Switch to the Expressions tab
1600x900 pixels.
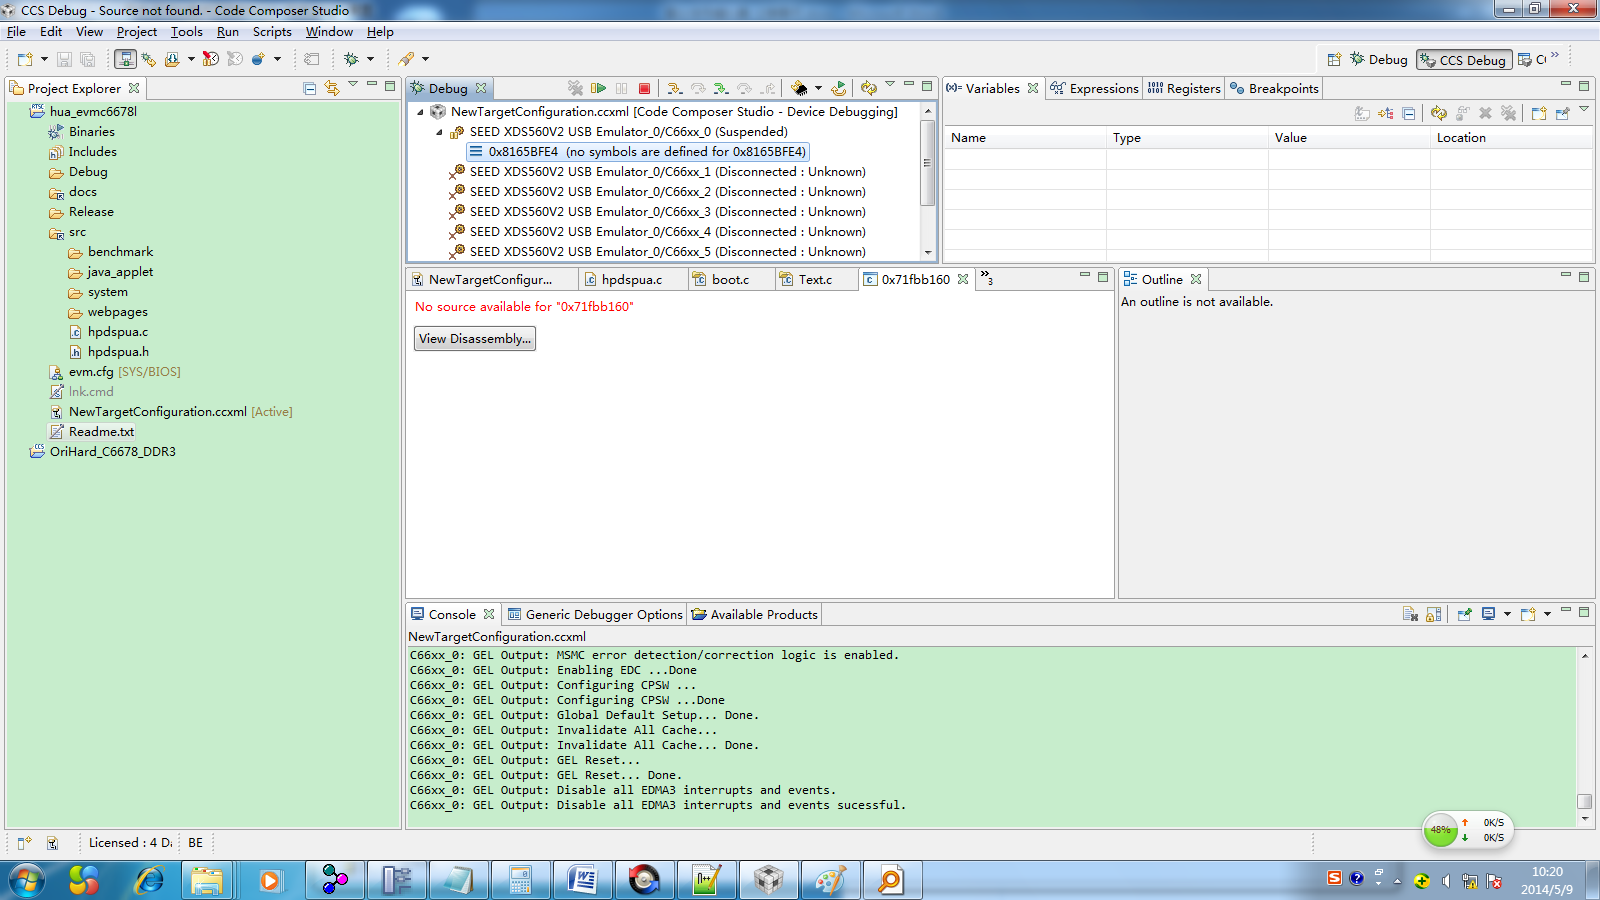[1094, 88]
